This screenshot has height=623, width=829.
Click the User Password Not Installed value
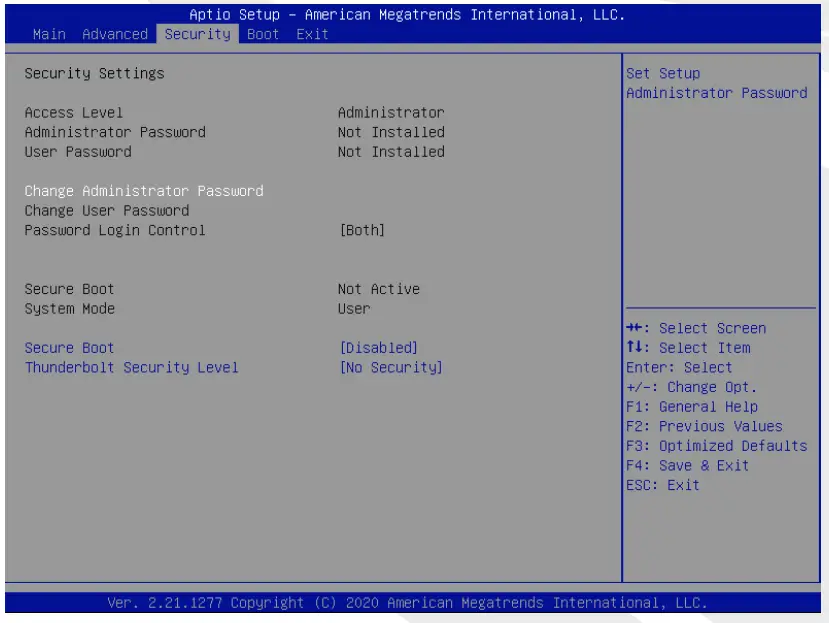(x=391, y=152)
